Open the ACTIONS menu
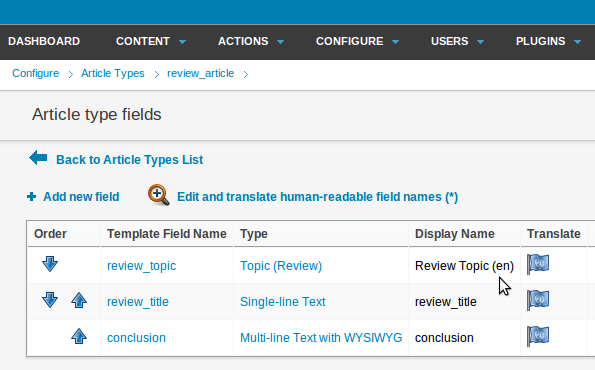Viewport: 595px width, 370px height. pos(243,41)
